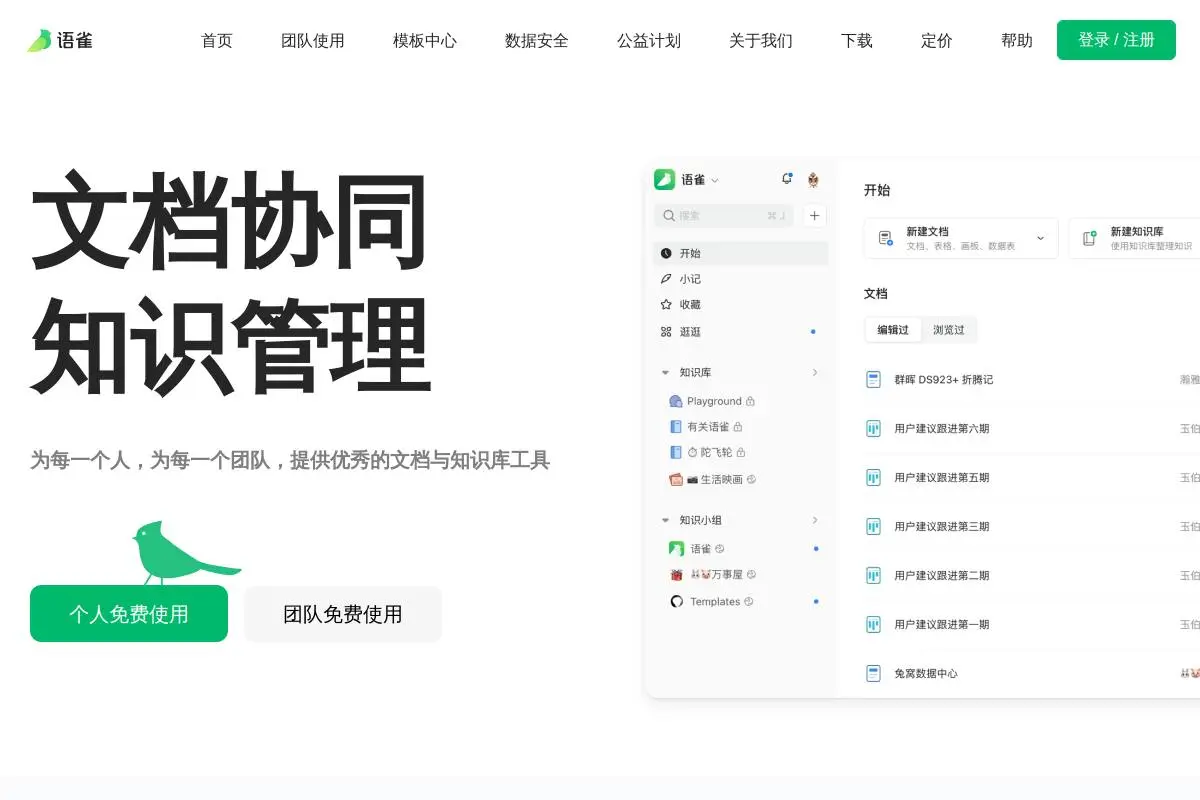Screen dimensions: 1200x800
Task: Click the book icon beside 陀飞轮
Action: point(675,453)
